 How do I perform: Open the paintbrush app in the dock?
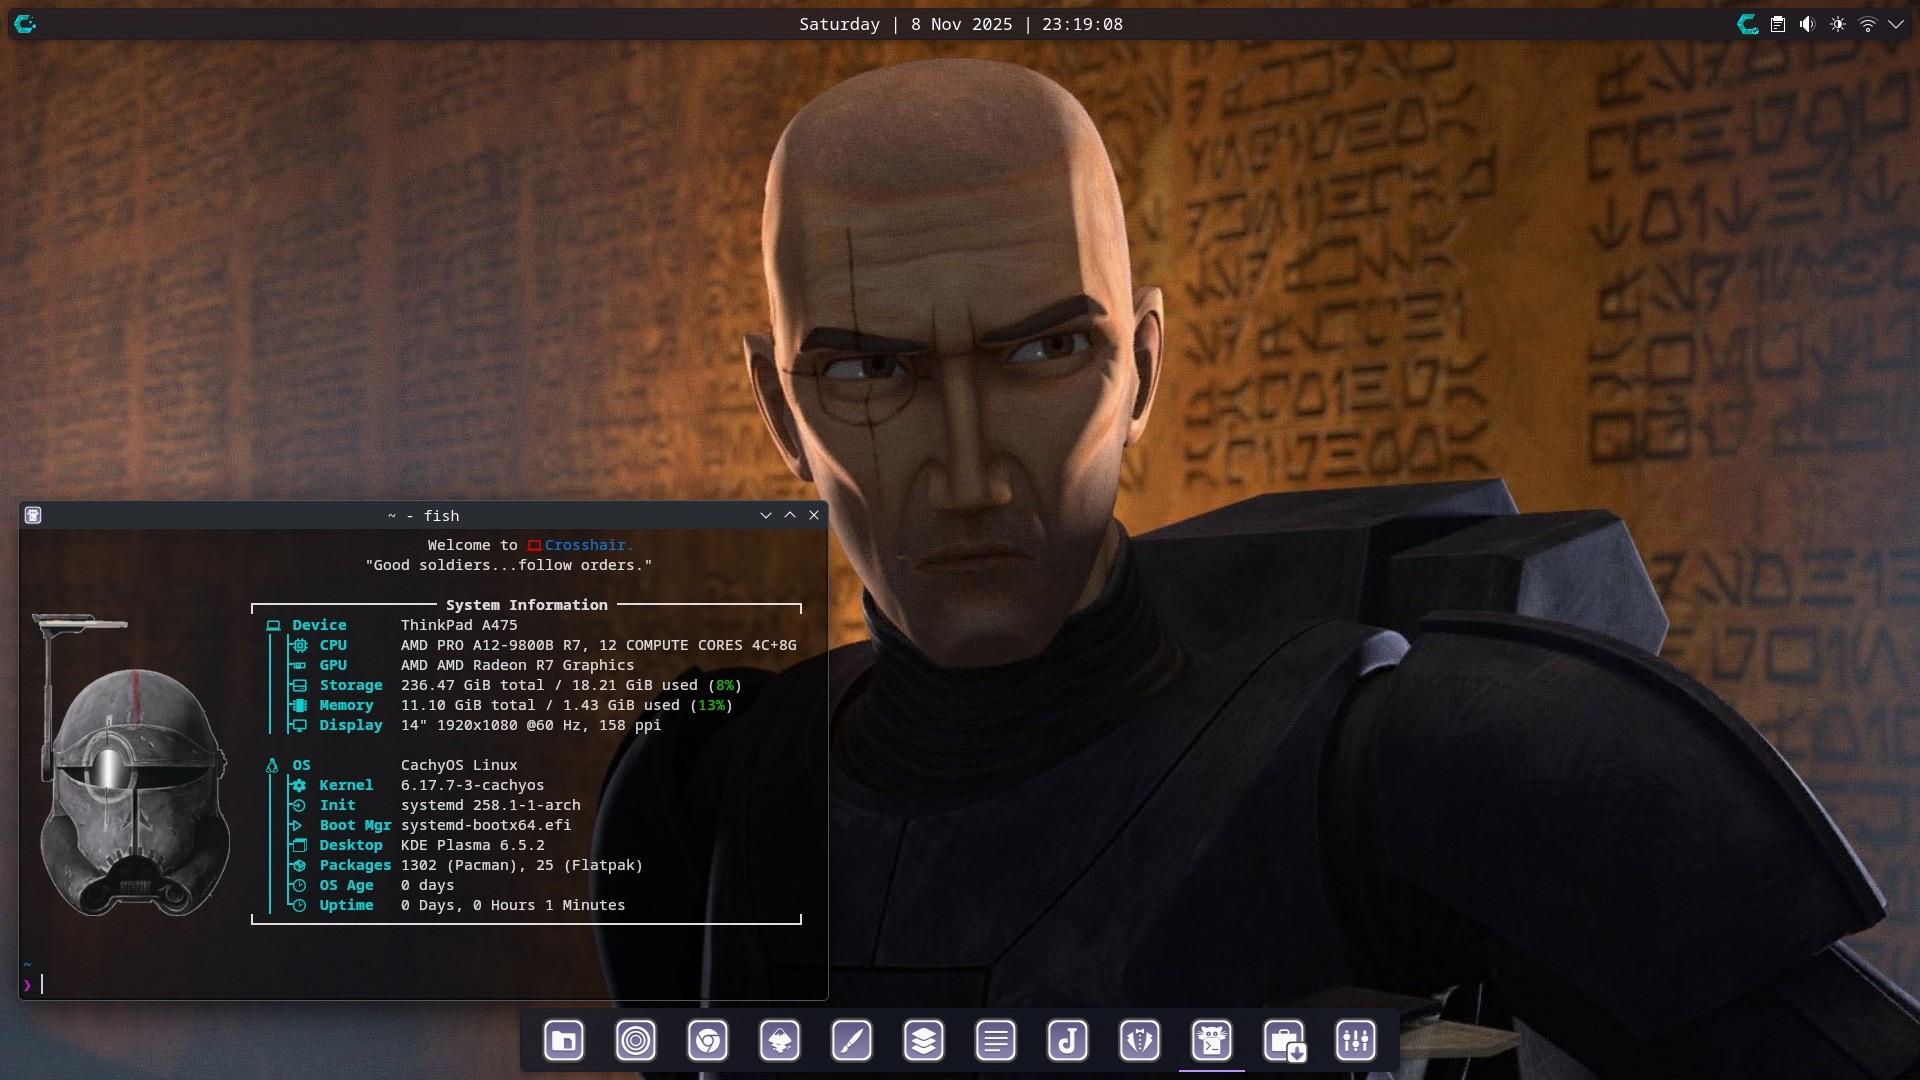[852, 1041]
